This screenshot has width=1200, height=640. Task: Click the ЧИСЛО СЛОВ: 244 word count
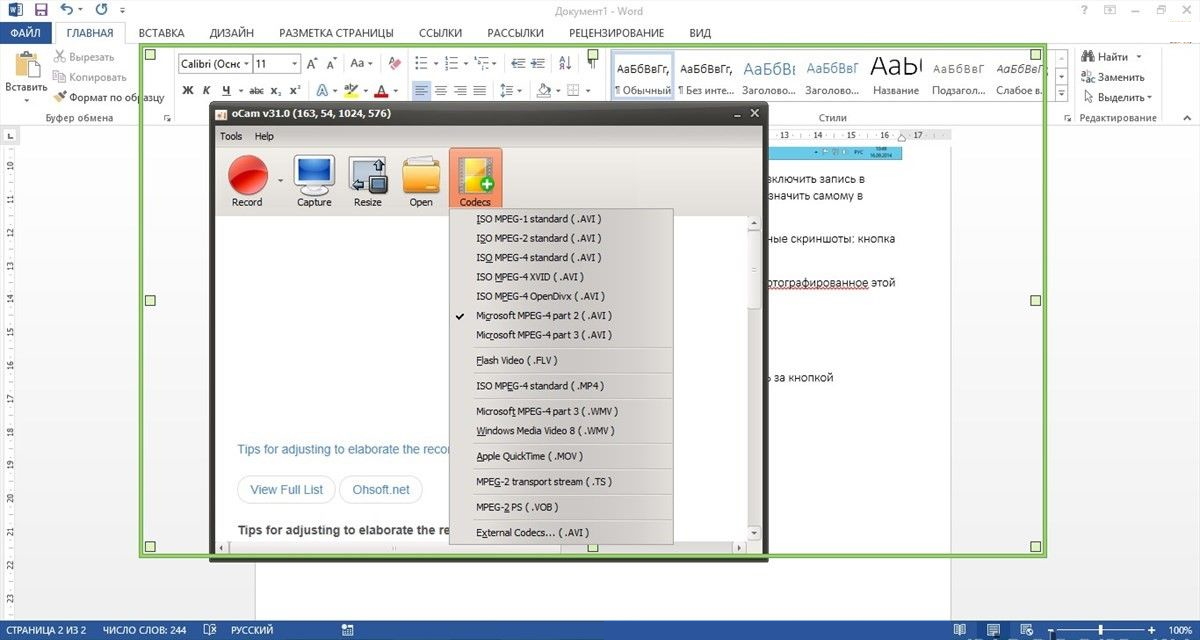146,631
